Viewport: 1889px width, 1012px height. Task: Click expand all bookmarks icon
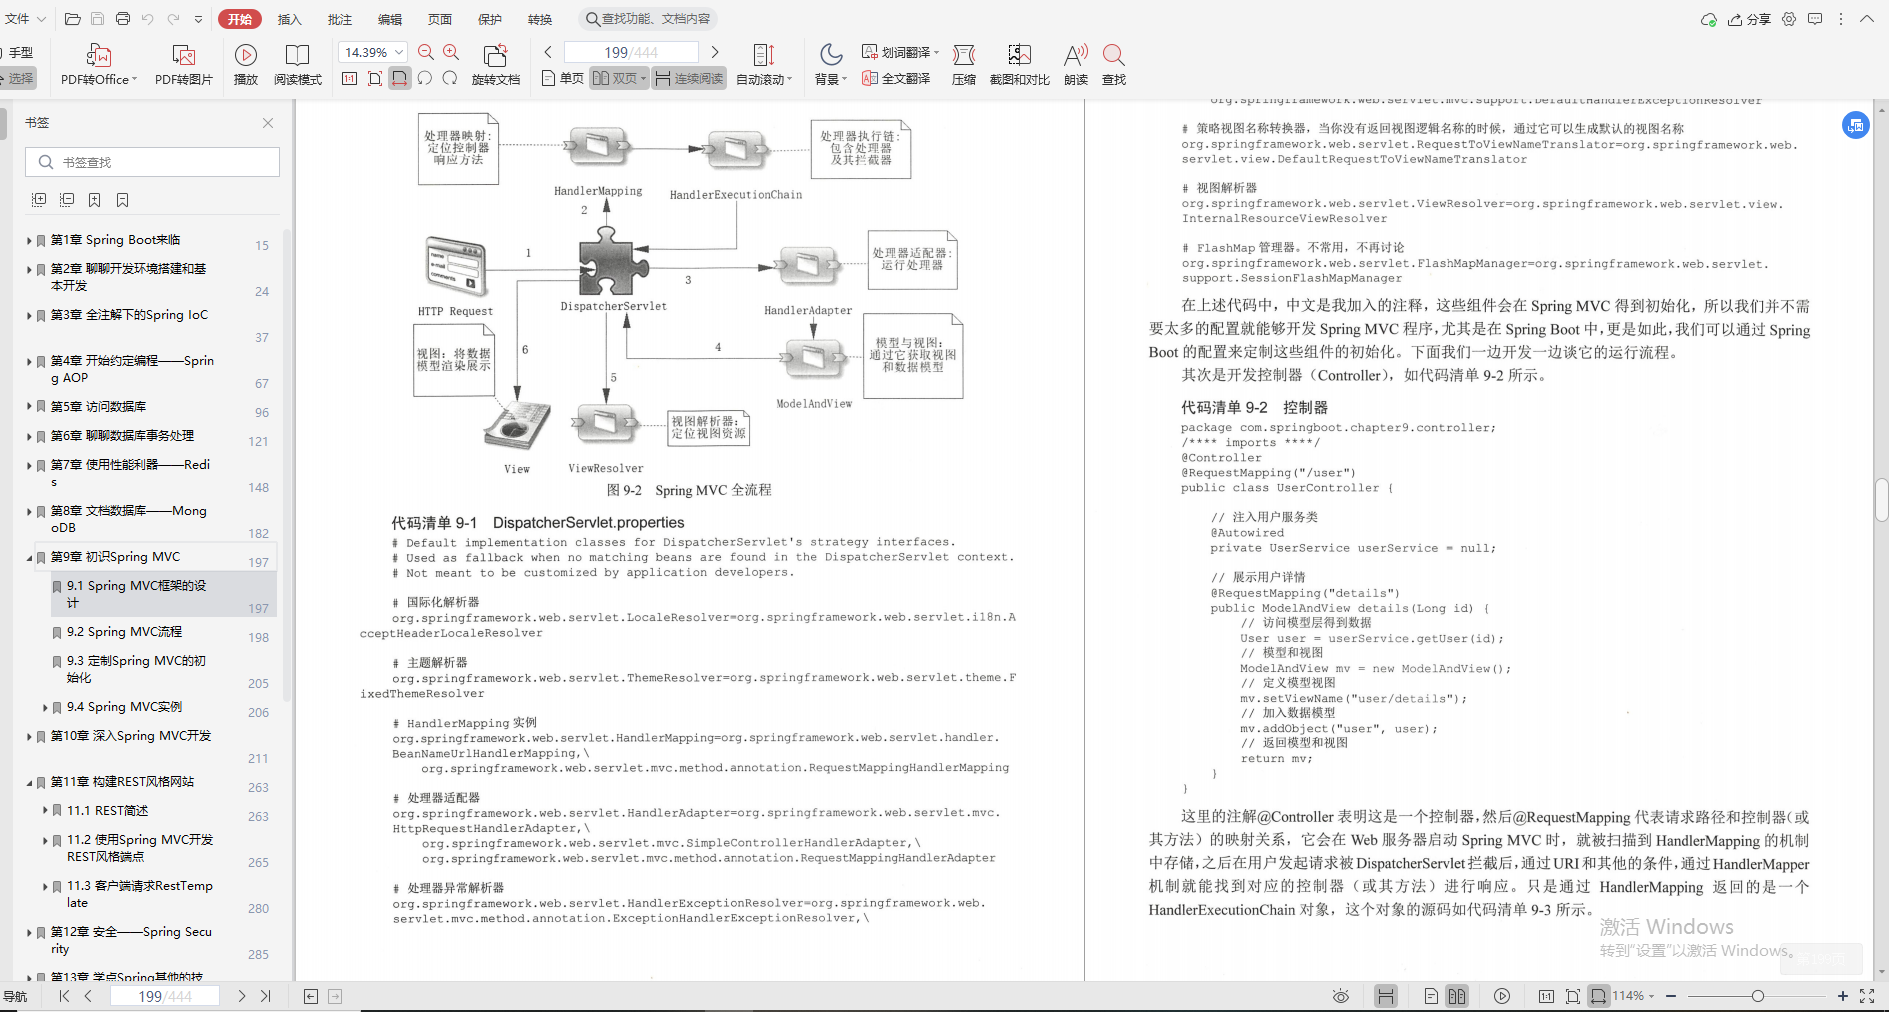point(39,200)
